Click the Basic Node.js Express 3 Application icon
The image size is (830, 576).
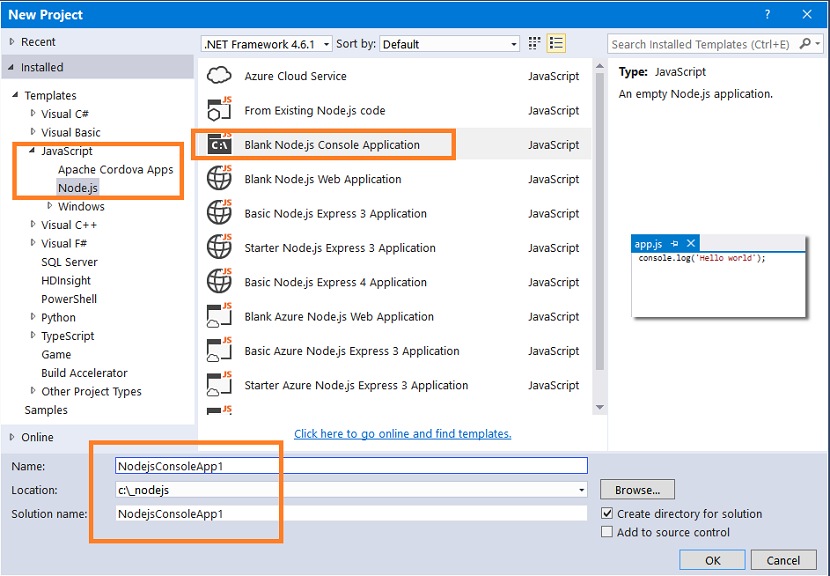click(x=219, y=213)
